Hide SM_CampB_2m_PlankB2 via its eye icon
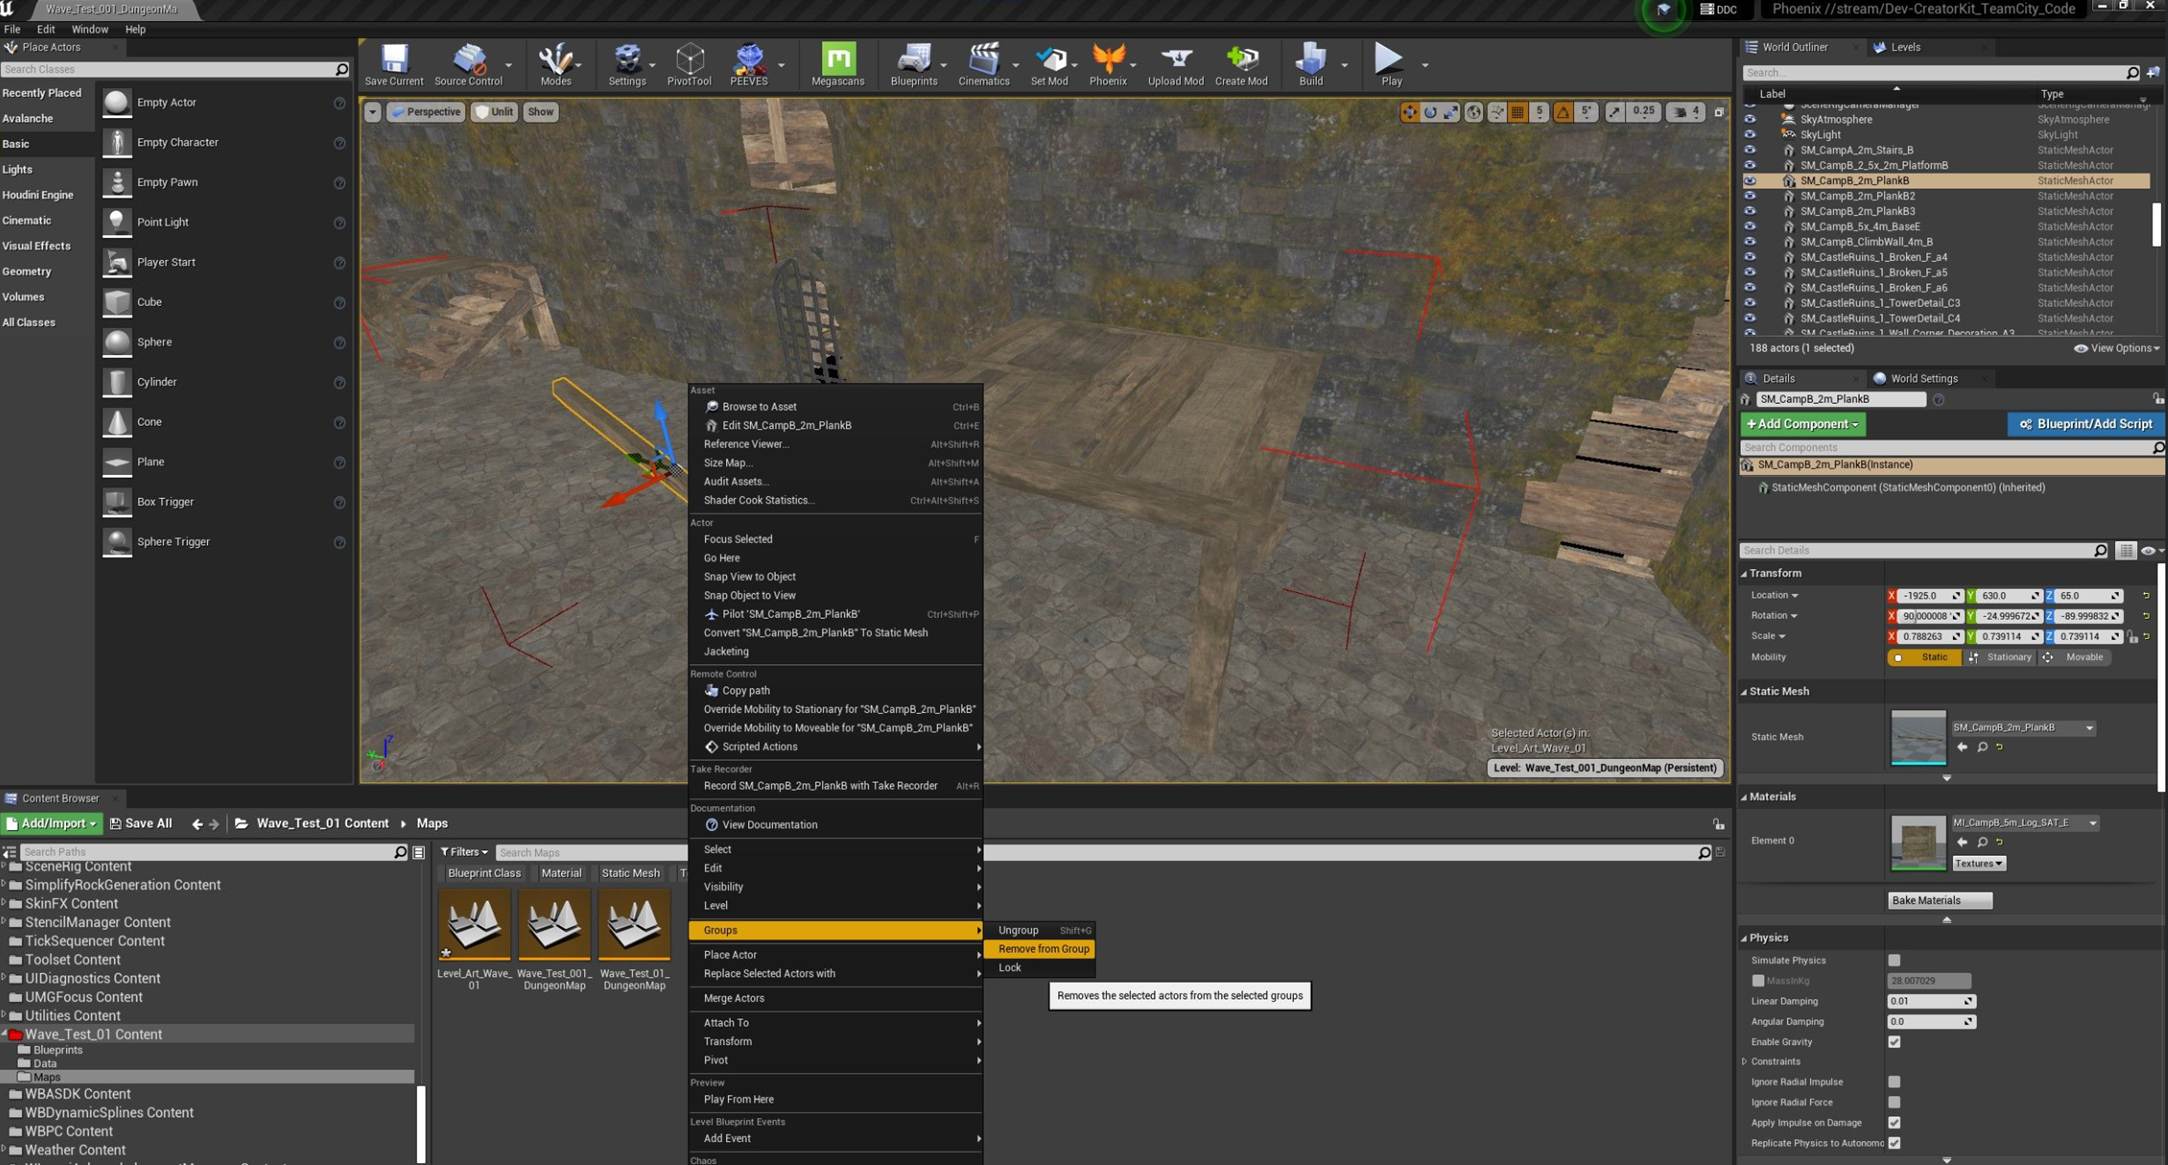 [1750, 196]
